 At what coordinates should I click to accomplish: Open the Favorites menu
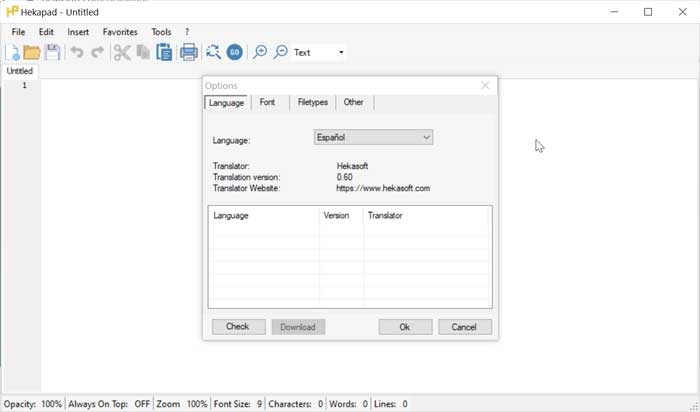click(120, 32)
